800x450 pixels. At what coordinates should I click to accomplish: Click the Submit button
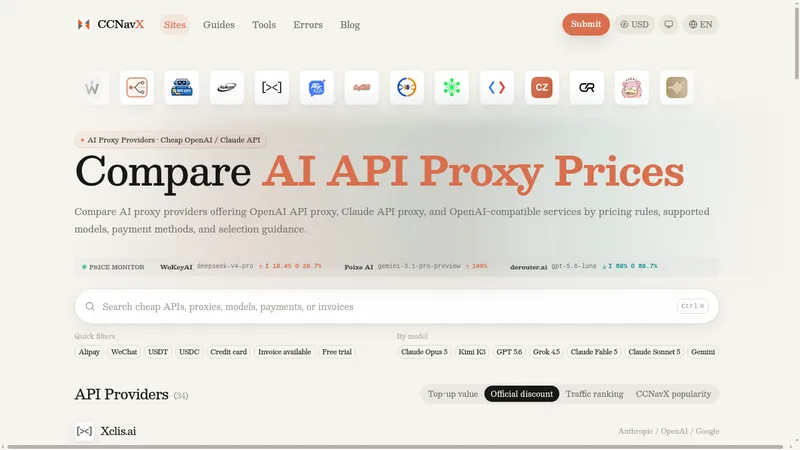tap(586, 24)
